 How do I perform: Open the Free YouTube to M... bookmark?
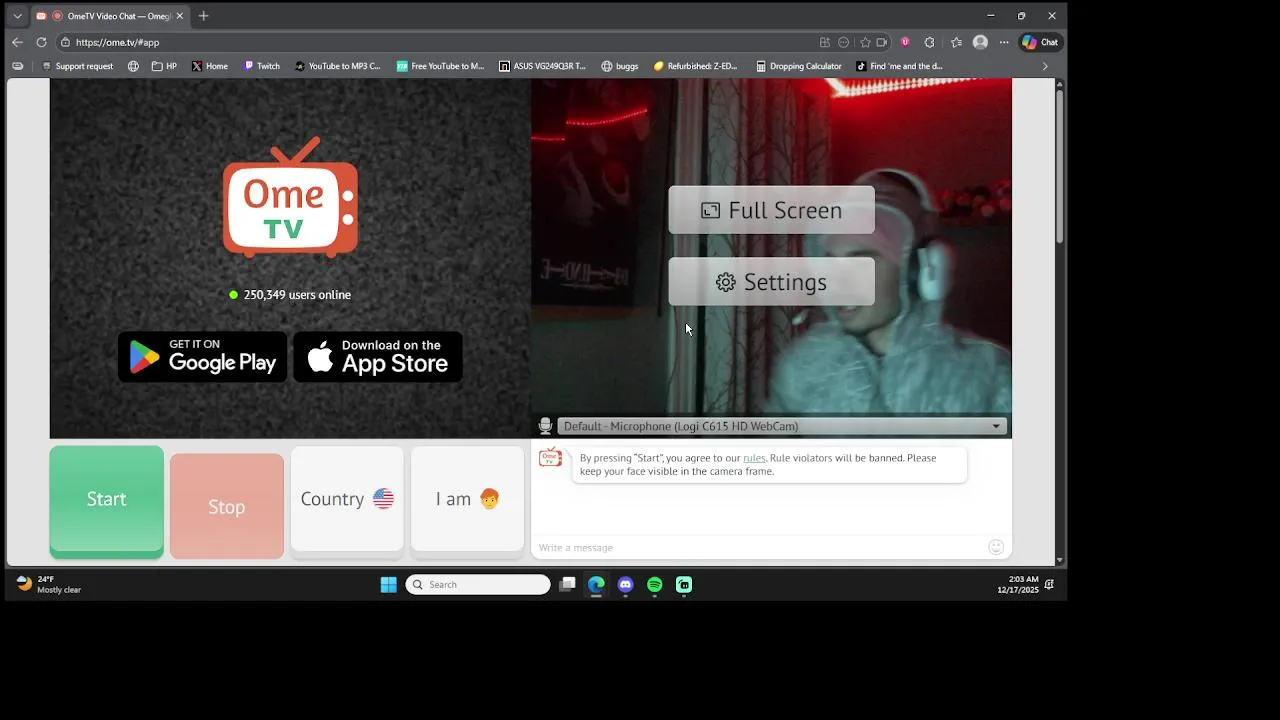point(440,66)
